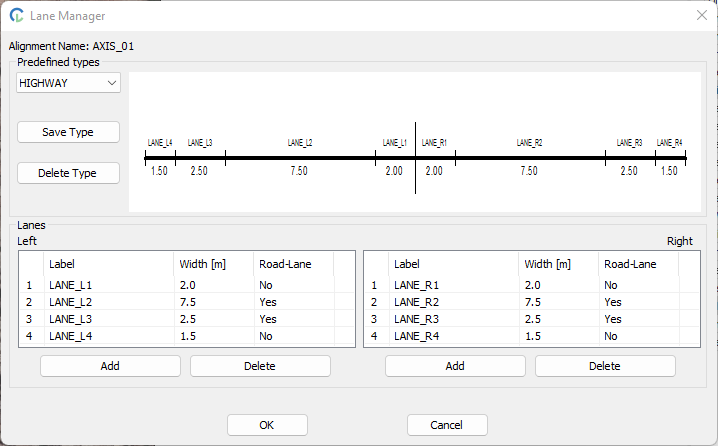Viewport: 718px width, 446px height.
Task: Click the left table Width [m] column header
Action: (213, 264)
